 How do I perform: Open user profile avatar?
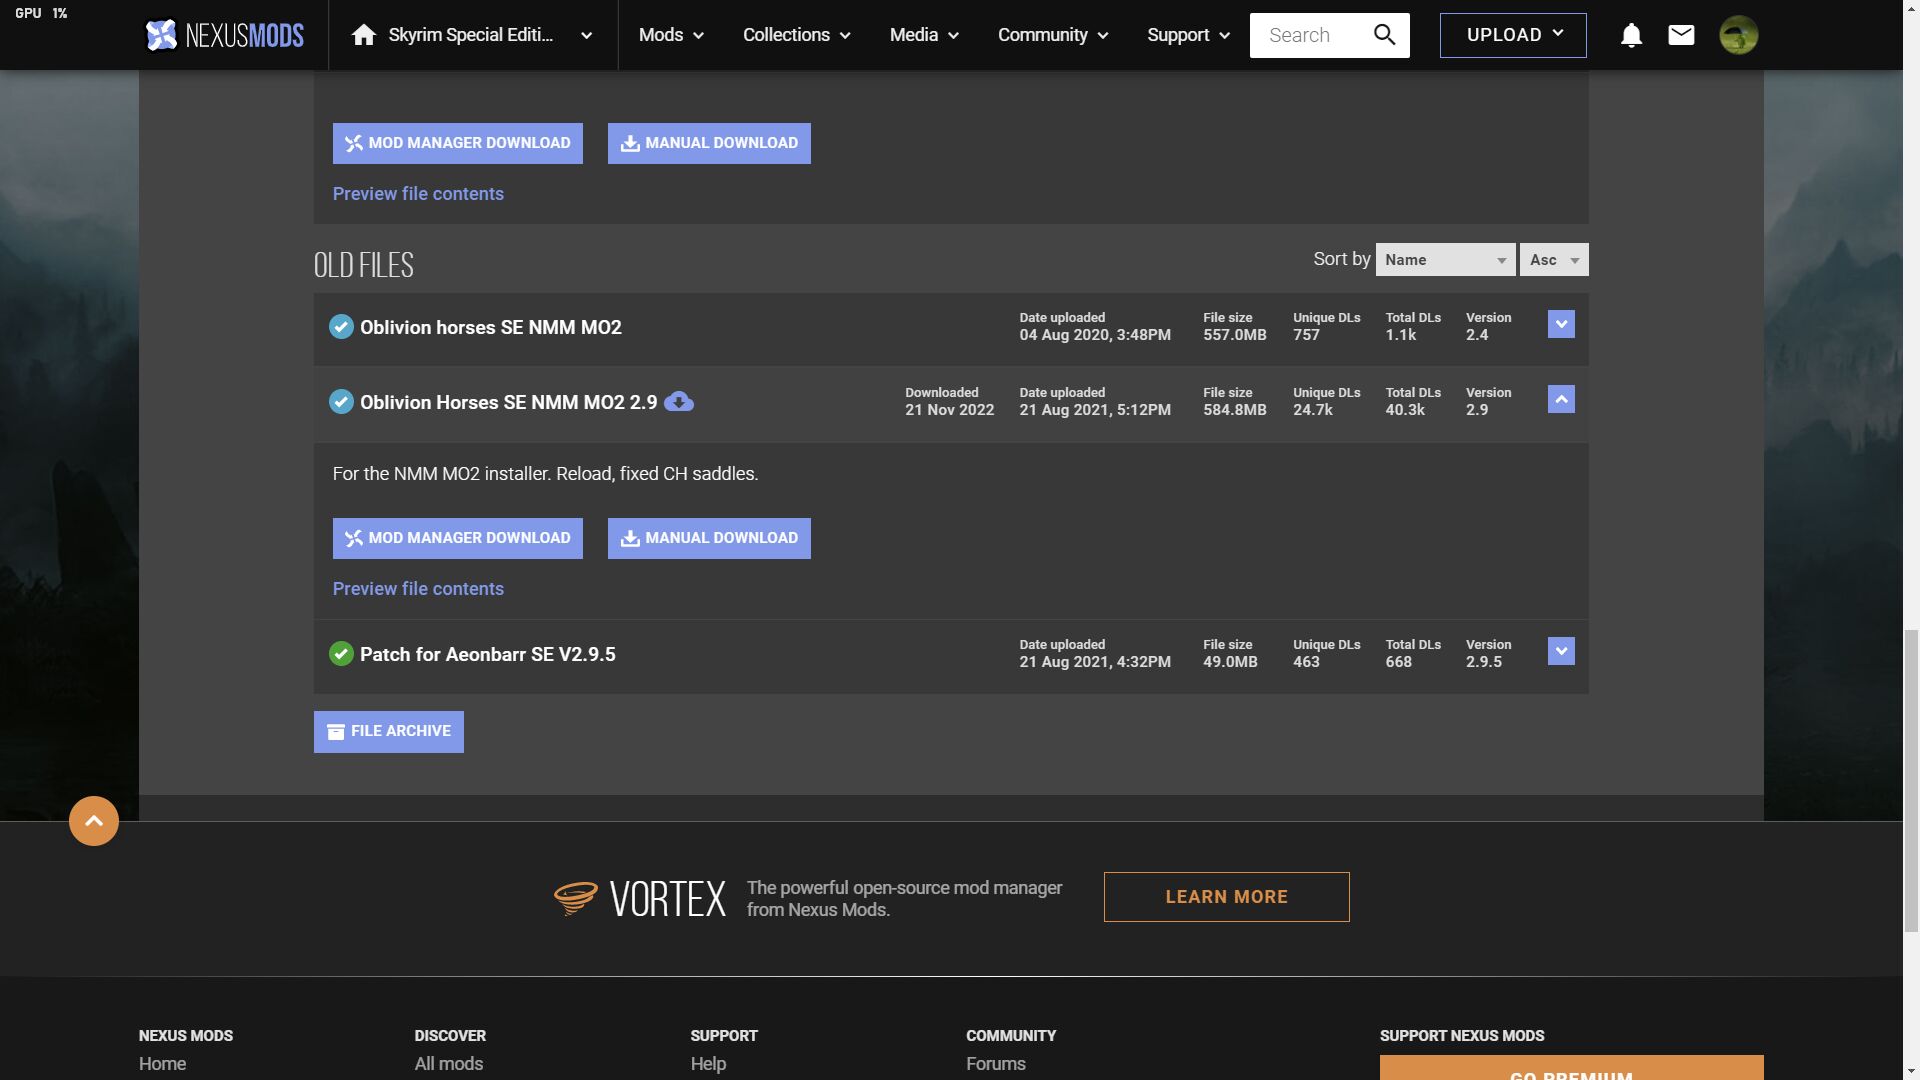click(x=1738, y=35)
